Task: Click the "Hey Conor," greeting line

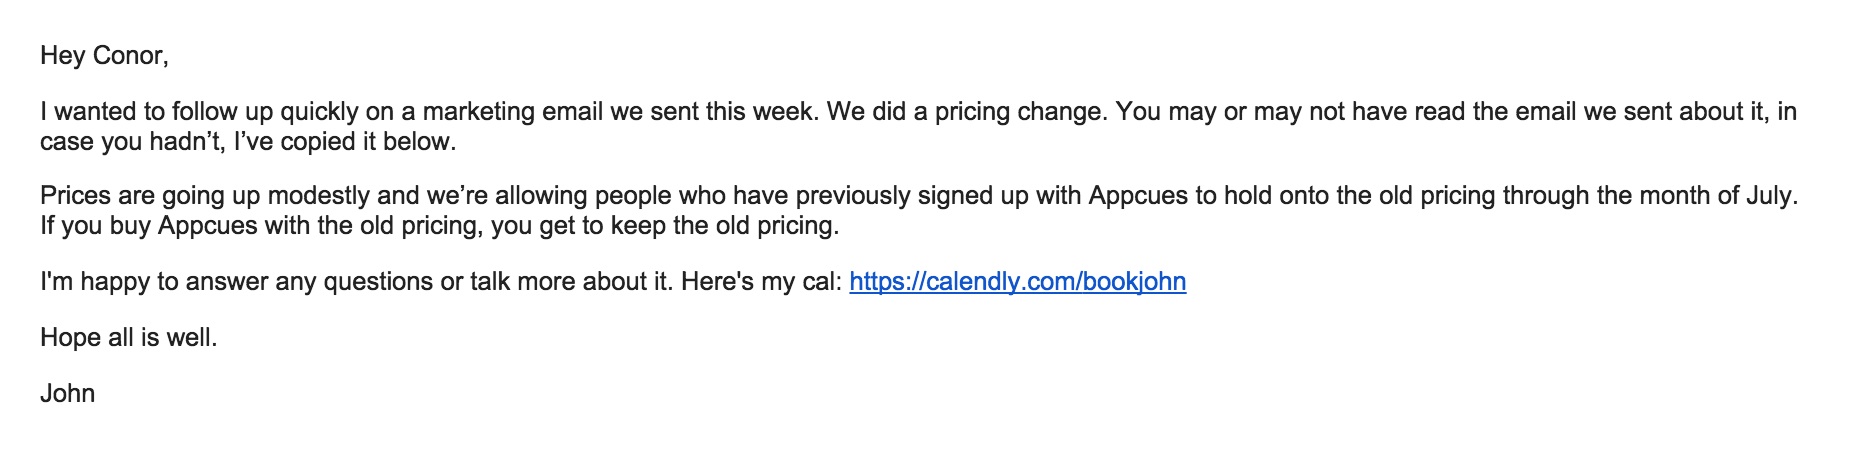Action: pos(104,56)
